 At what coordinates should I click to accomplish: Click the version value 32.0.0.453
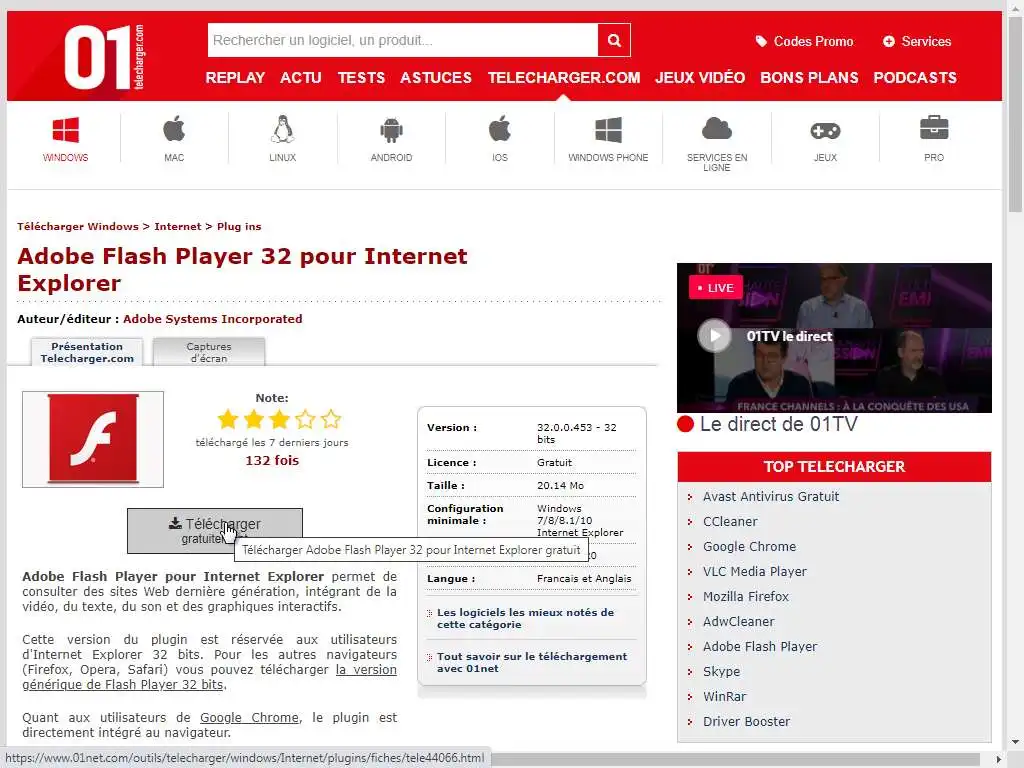(576, 433)
